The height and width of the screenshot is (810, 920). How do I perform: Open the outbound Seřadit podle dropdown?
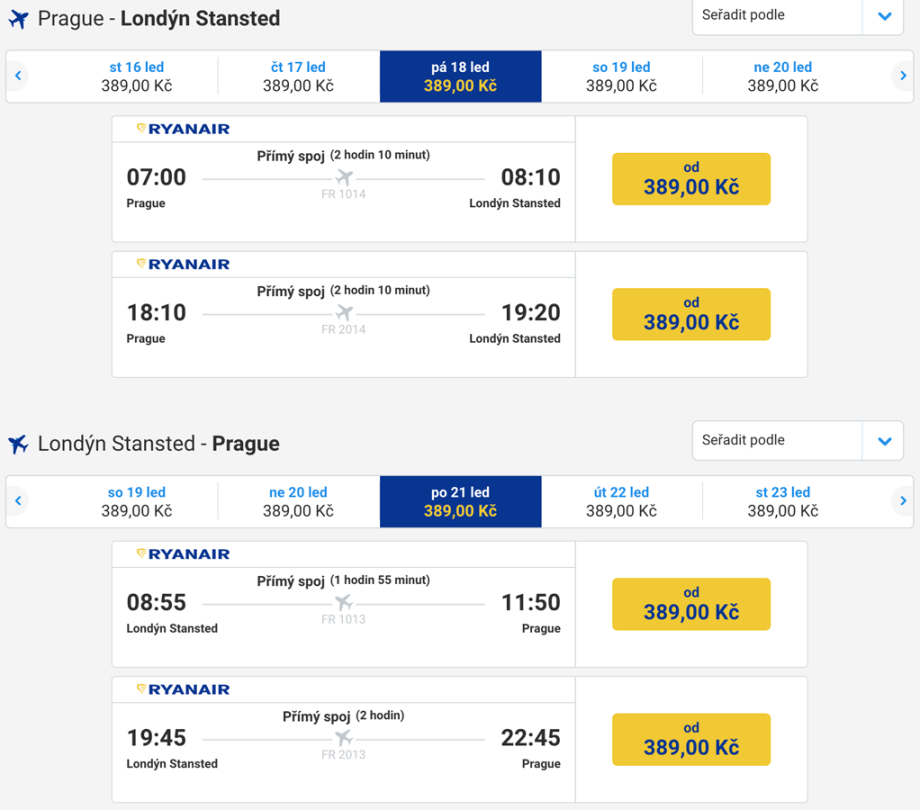(883, 16)
